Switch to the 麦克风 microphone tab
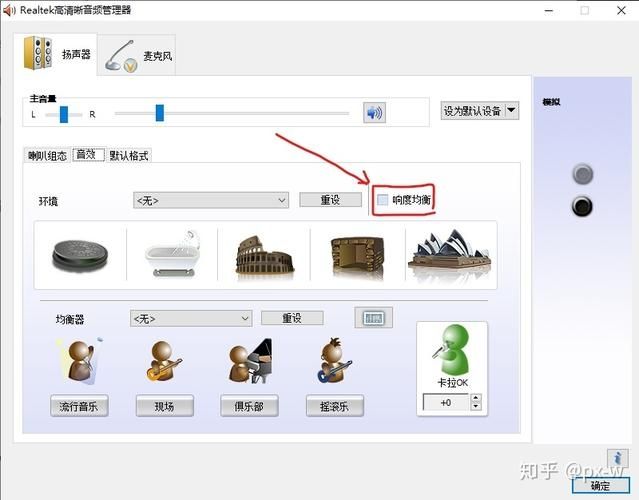The height and width of the screenshot is (500, 639). (x=137, y=56)
